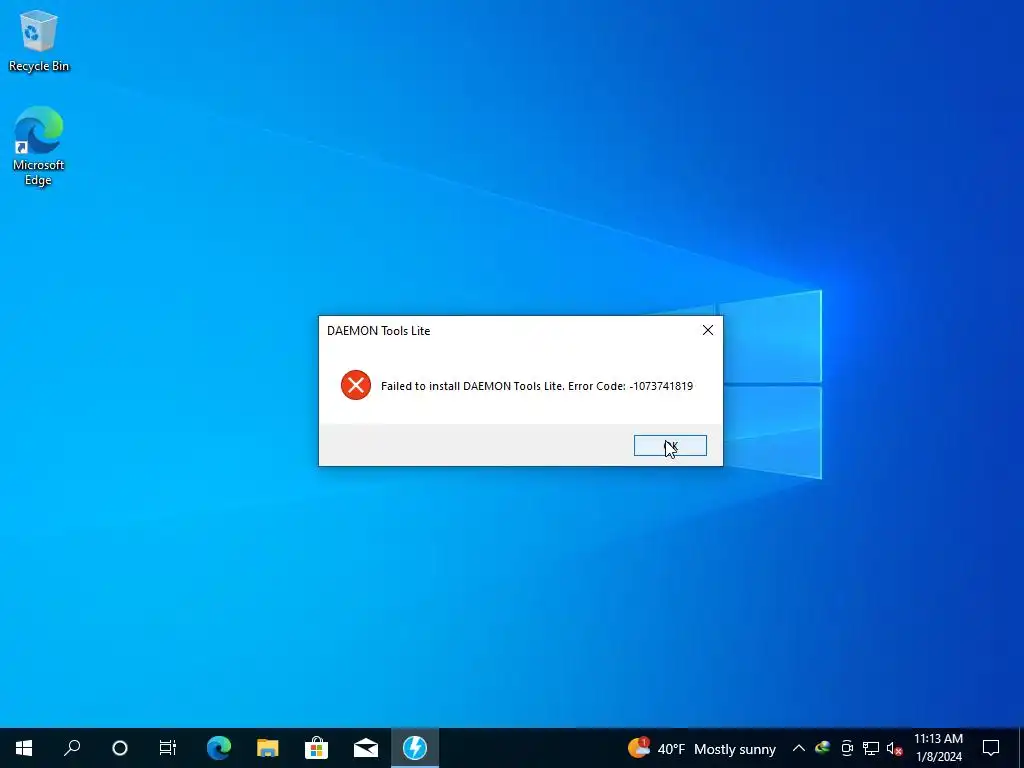Open the weather widget showing 40°F

(x=702, y=748)
